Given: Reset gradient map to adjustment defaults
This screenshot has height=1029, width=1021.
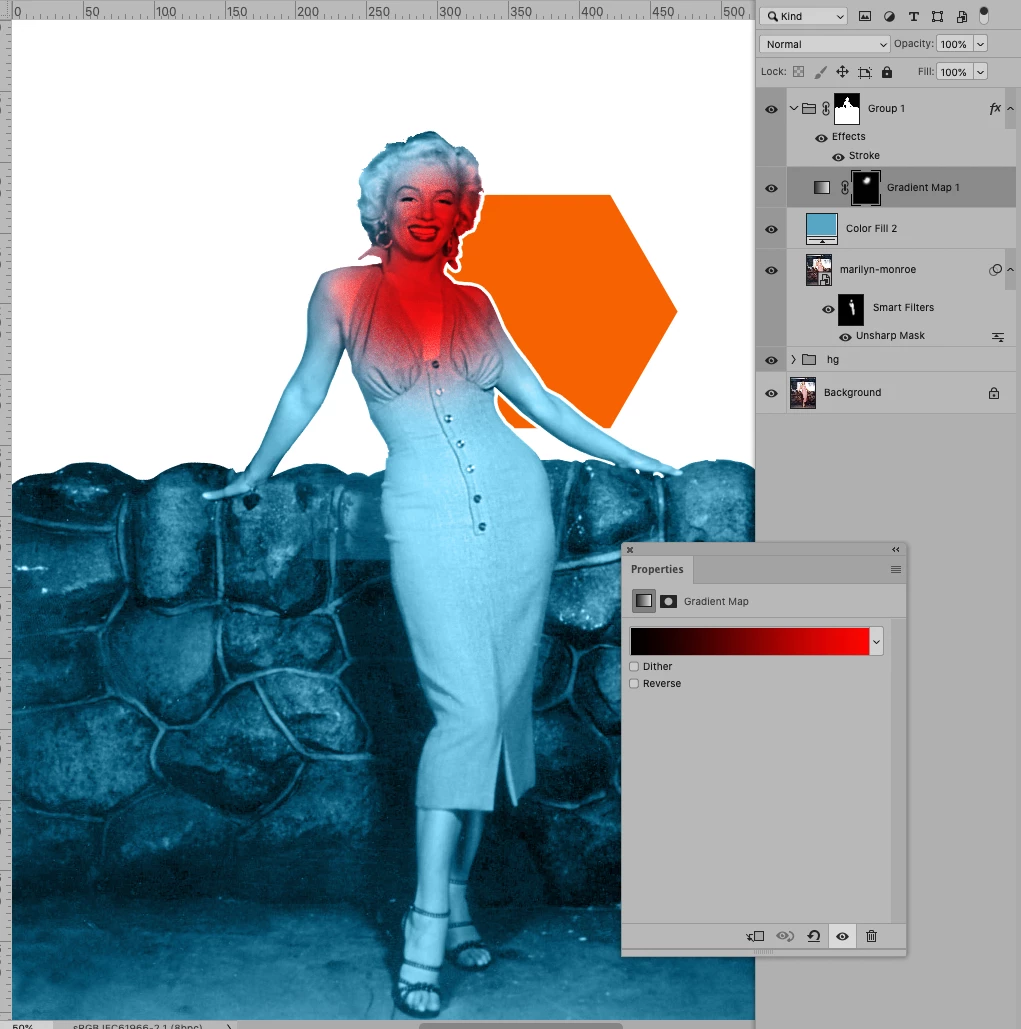Looking at the screenshot, I should pos(814,936).
